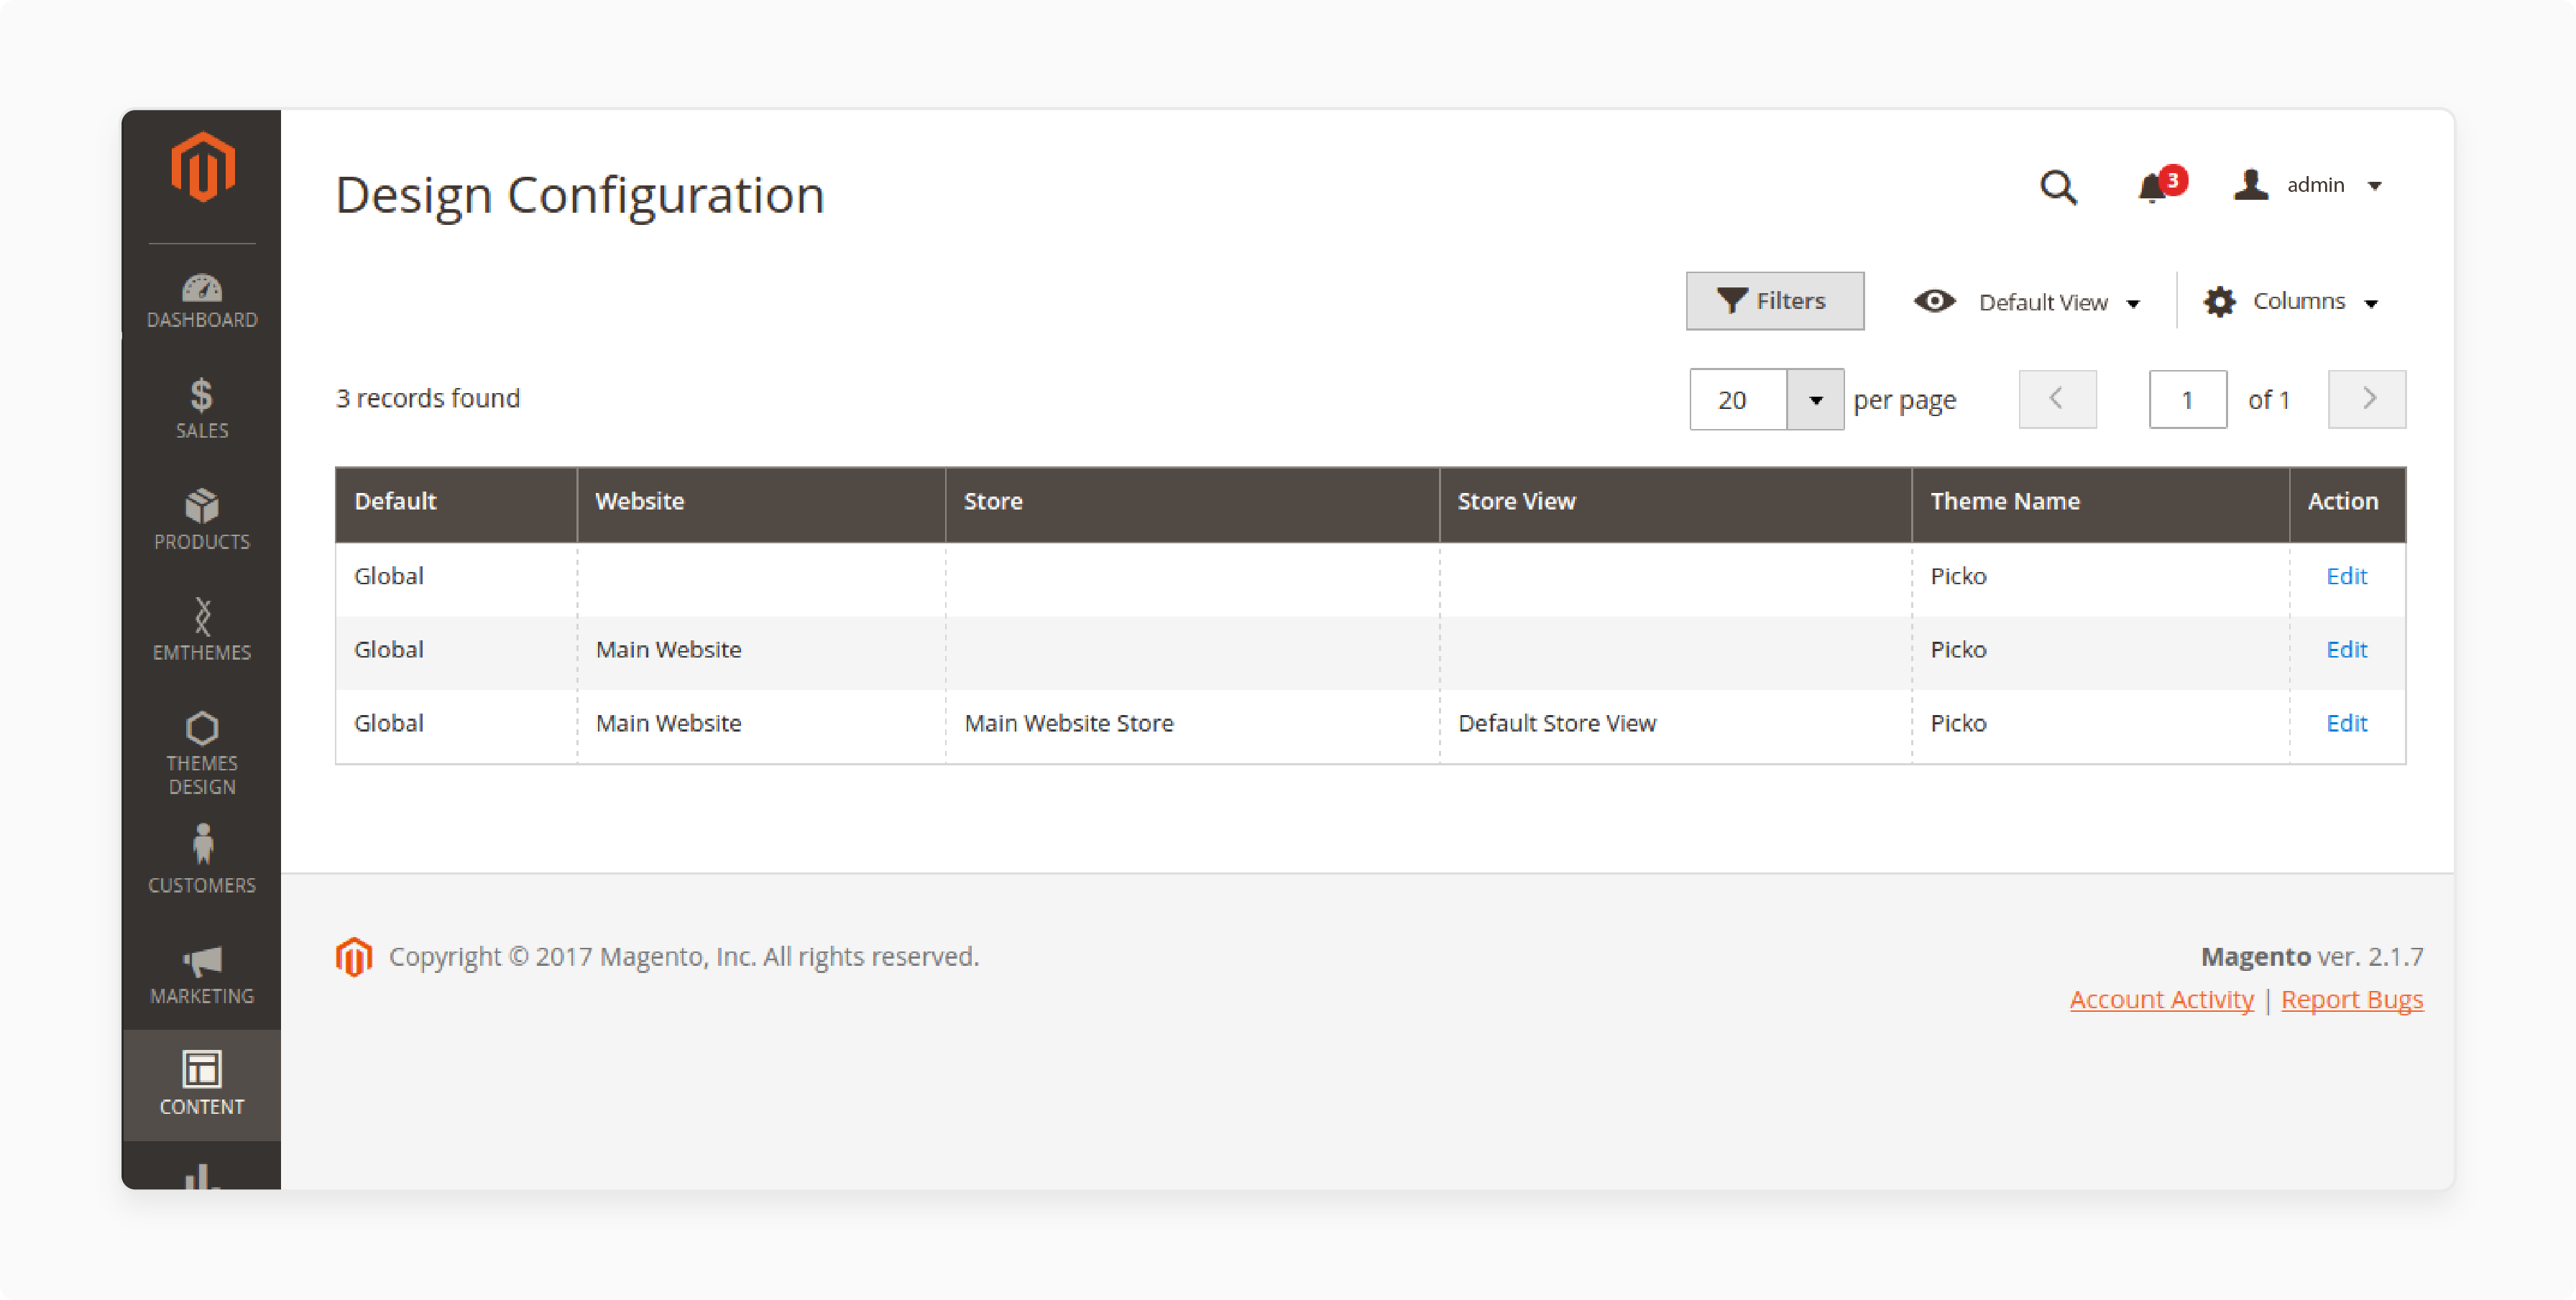Click the Design Configuration page title
The width and height of the screenshot is (2576, 1300).
(x=580, y=195)
